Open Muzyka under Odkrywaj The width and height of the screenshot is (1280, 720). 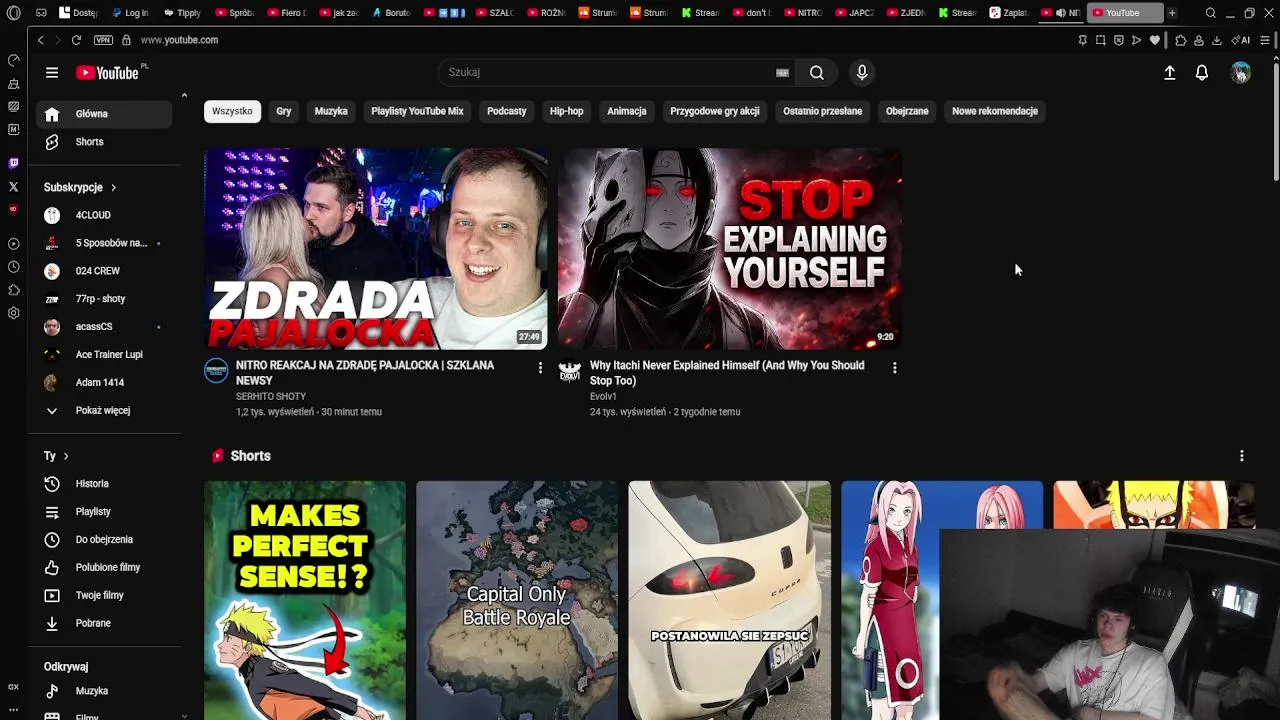pyautogui.click(x=104, y=691)
